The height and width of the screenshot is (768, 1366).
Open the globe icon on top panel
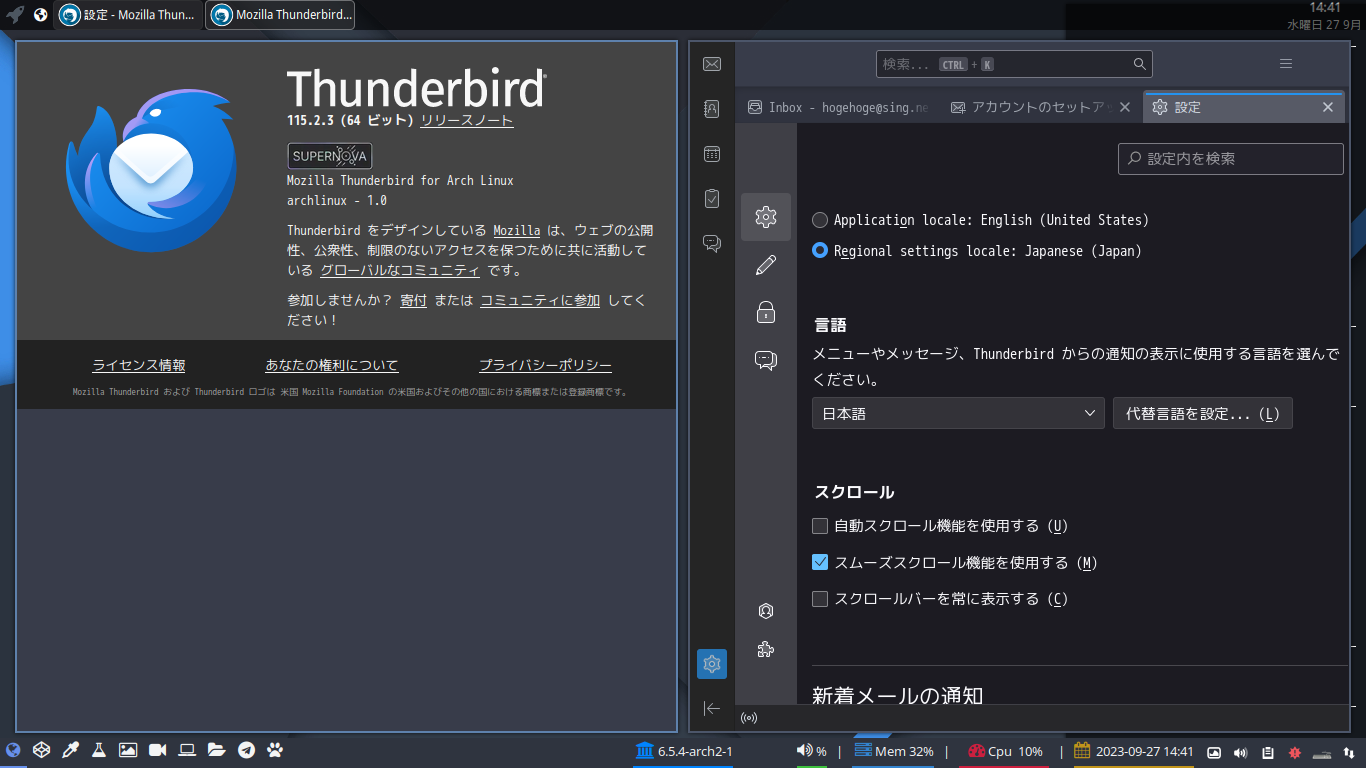click(40, 15)
